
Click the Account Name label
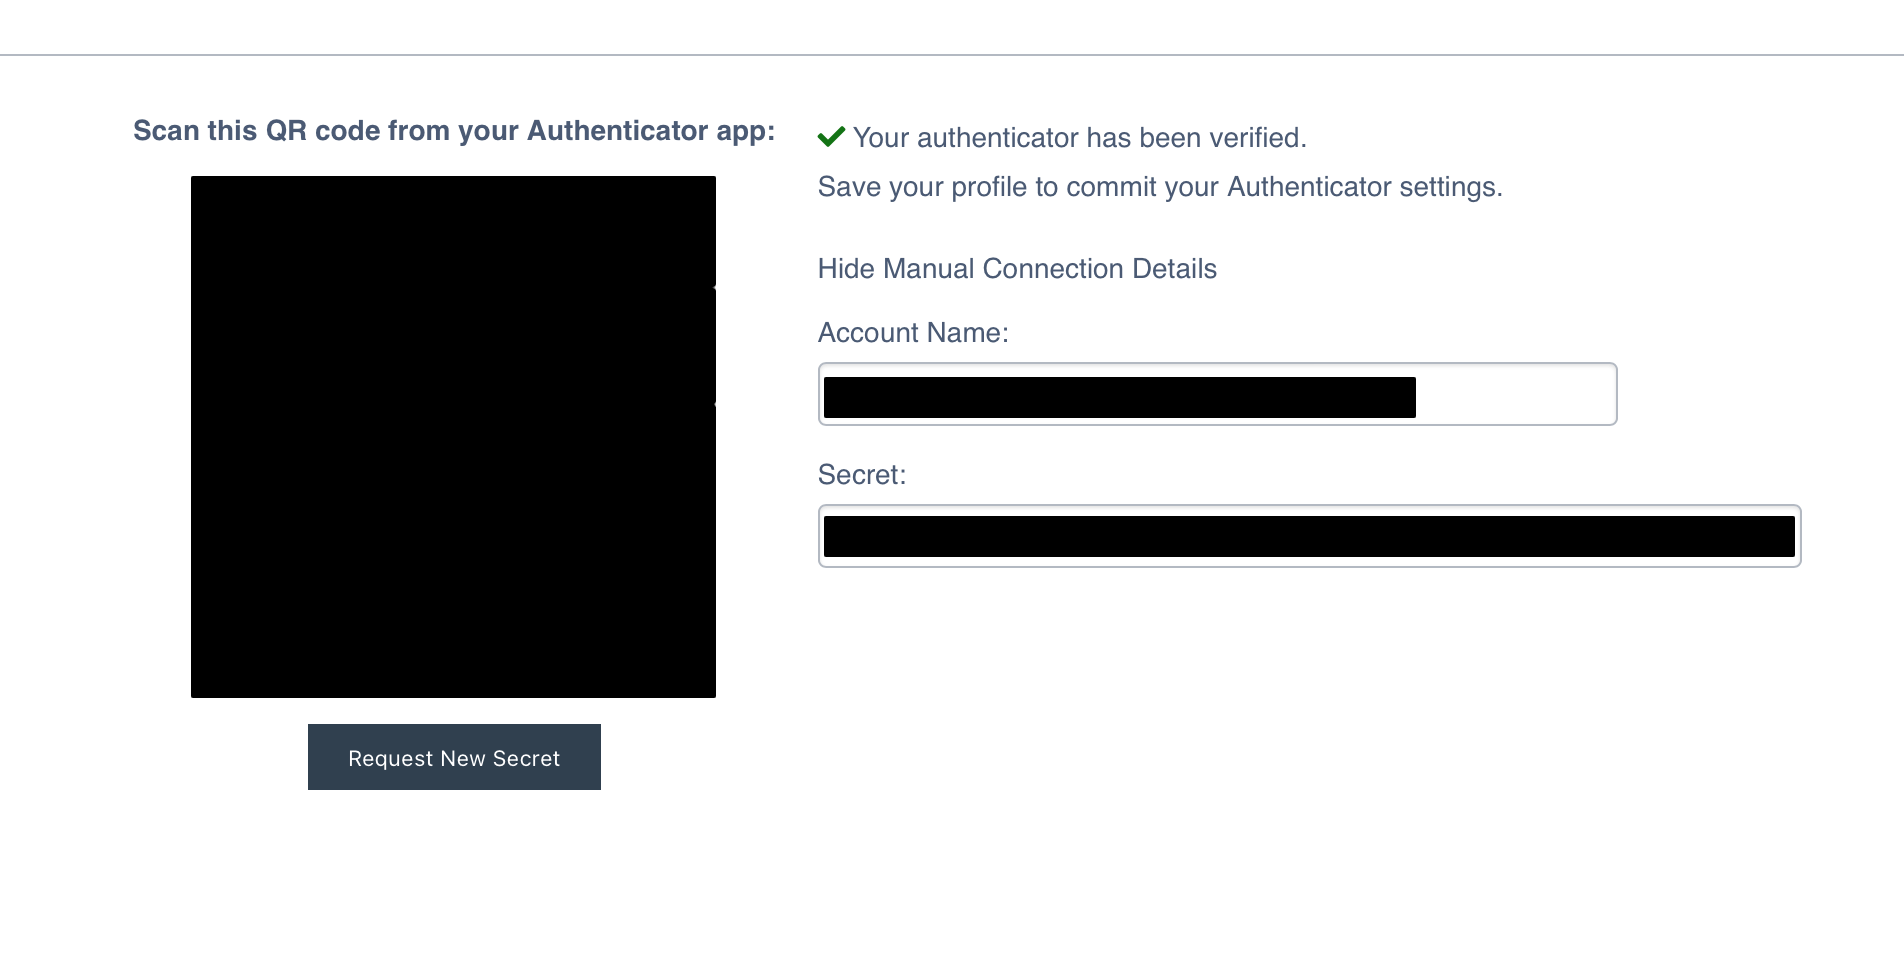point(913,333)
